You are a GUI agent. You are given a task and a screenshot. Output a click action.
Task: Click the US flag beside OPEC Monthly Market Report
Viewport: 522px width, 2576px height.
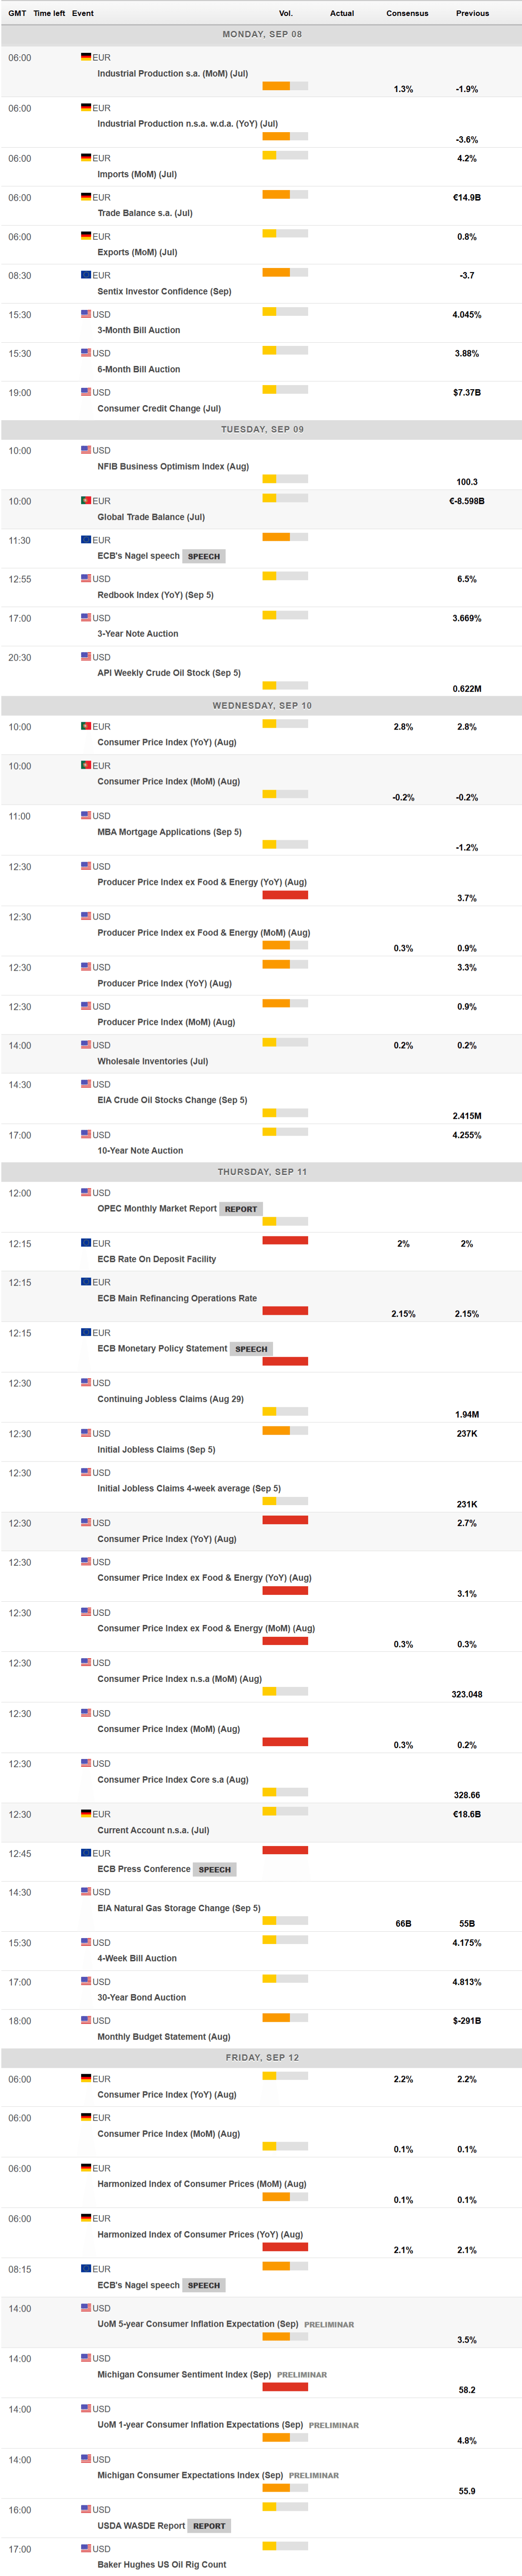click(x=86, y=1193)
